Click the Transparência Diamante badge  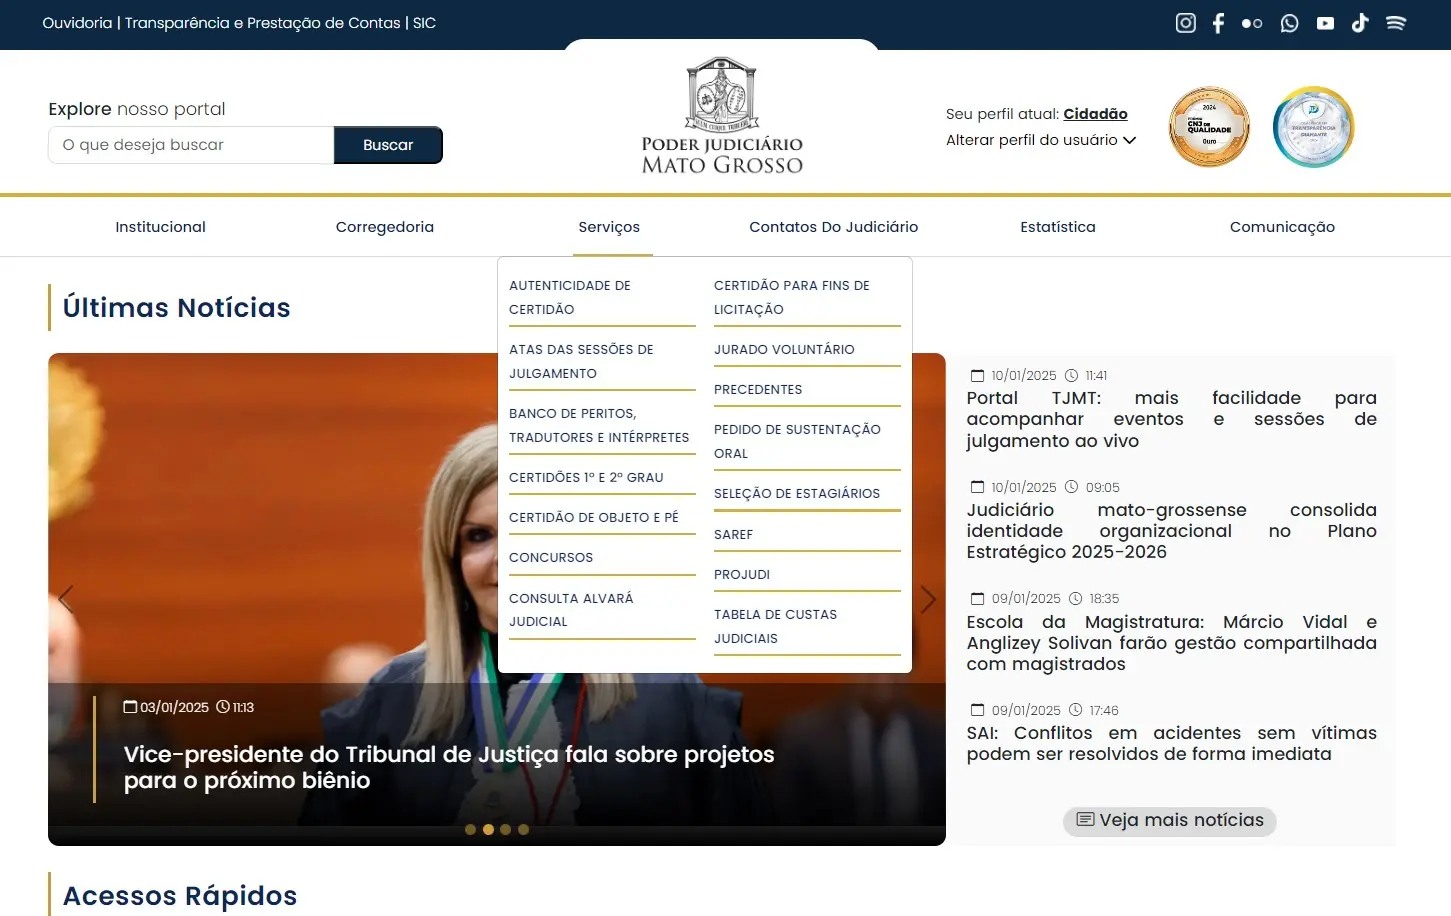coord(1313,126)
